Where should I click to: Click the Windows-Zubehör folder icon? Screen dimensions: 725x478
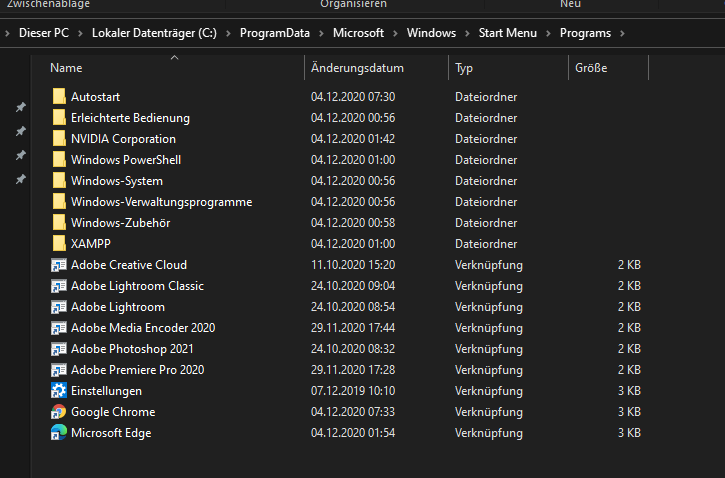(x=59, y=223)
